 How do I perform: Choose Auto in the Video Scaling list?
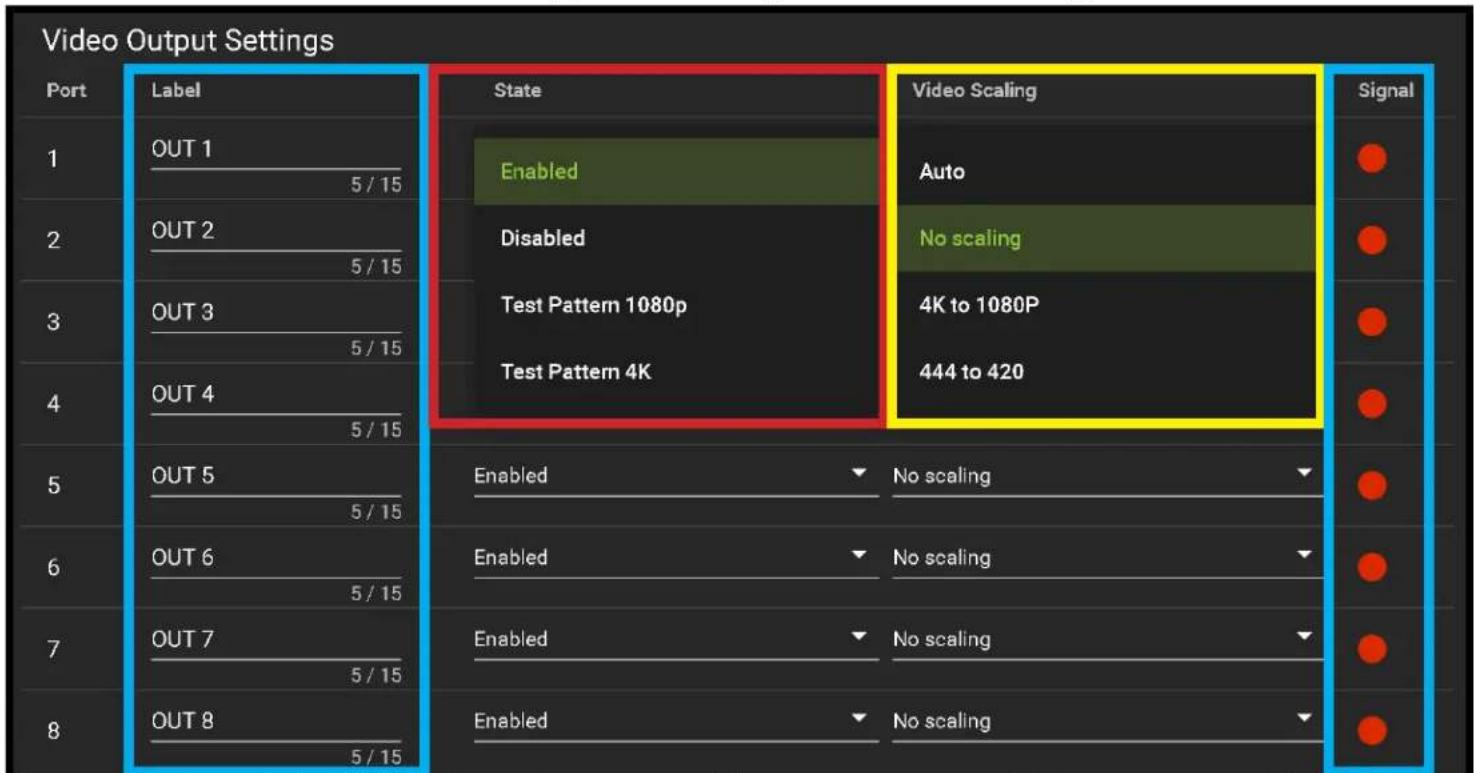[1106, 171]
